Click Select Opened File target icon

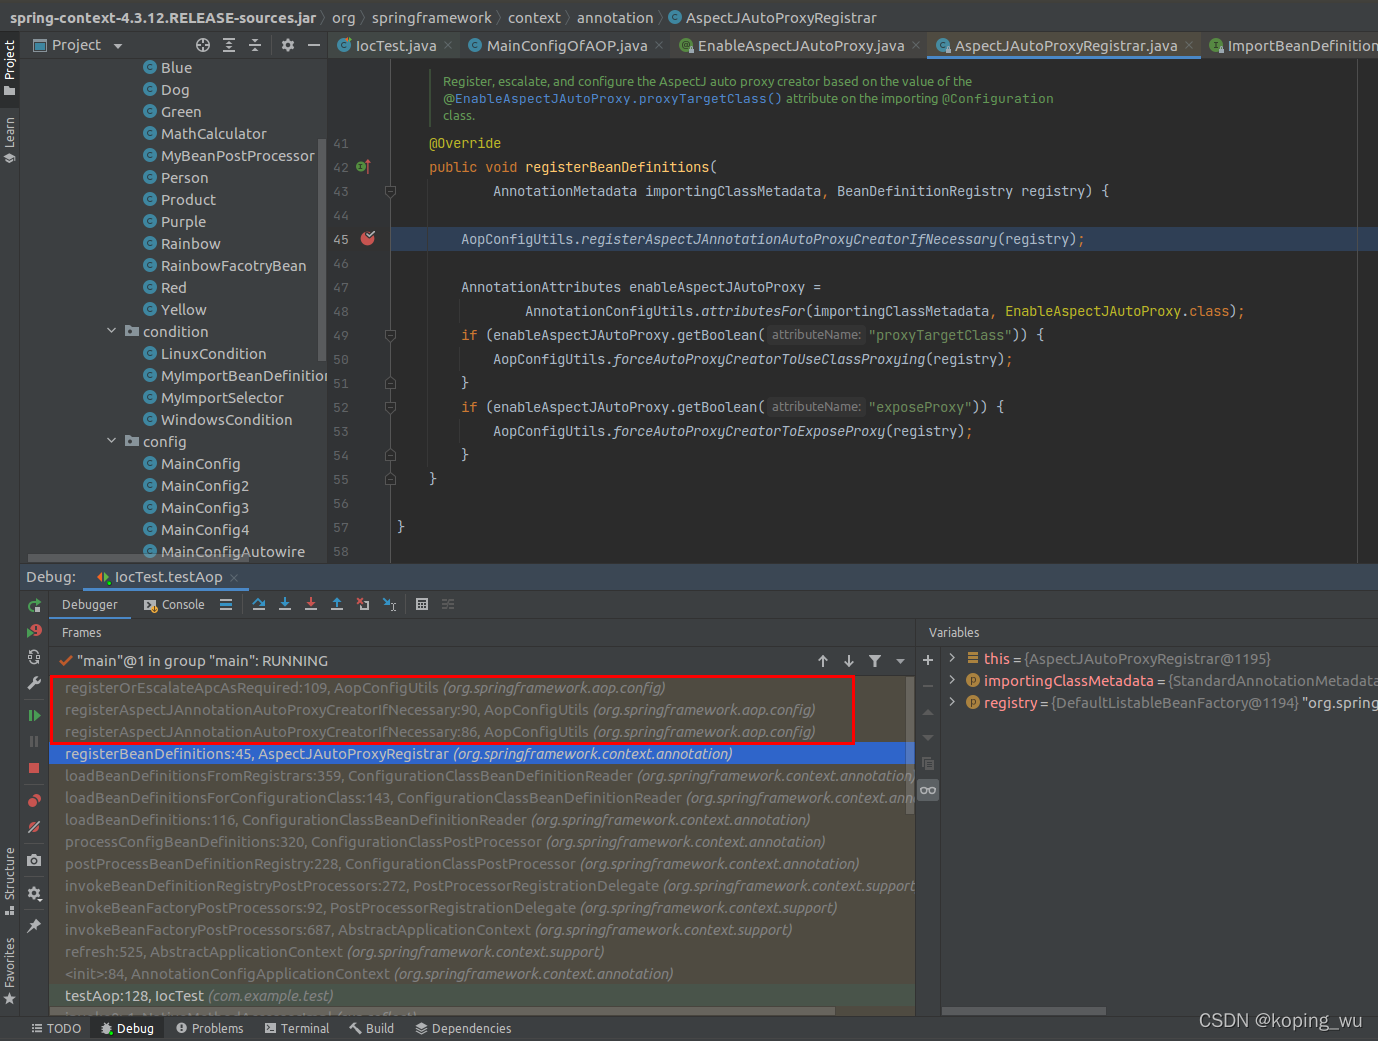point(203,45)
